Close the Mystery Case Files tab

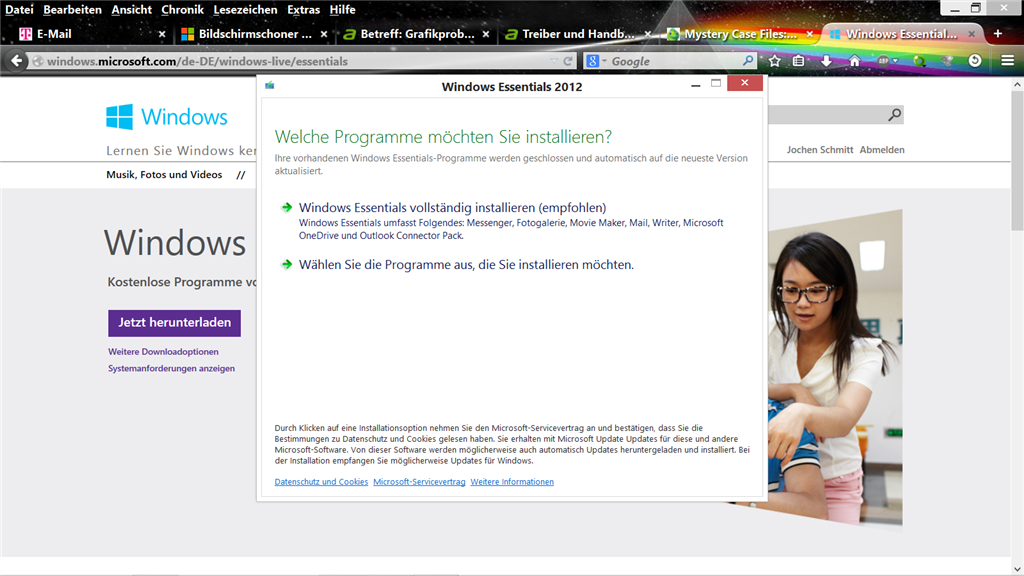click(810, 34)
